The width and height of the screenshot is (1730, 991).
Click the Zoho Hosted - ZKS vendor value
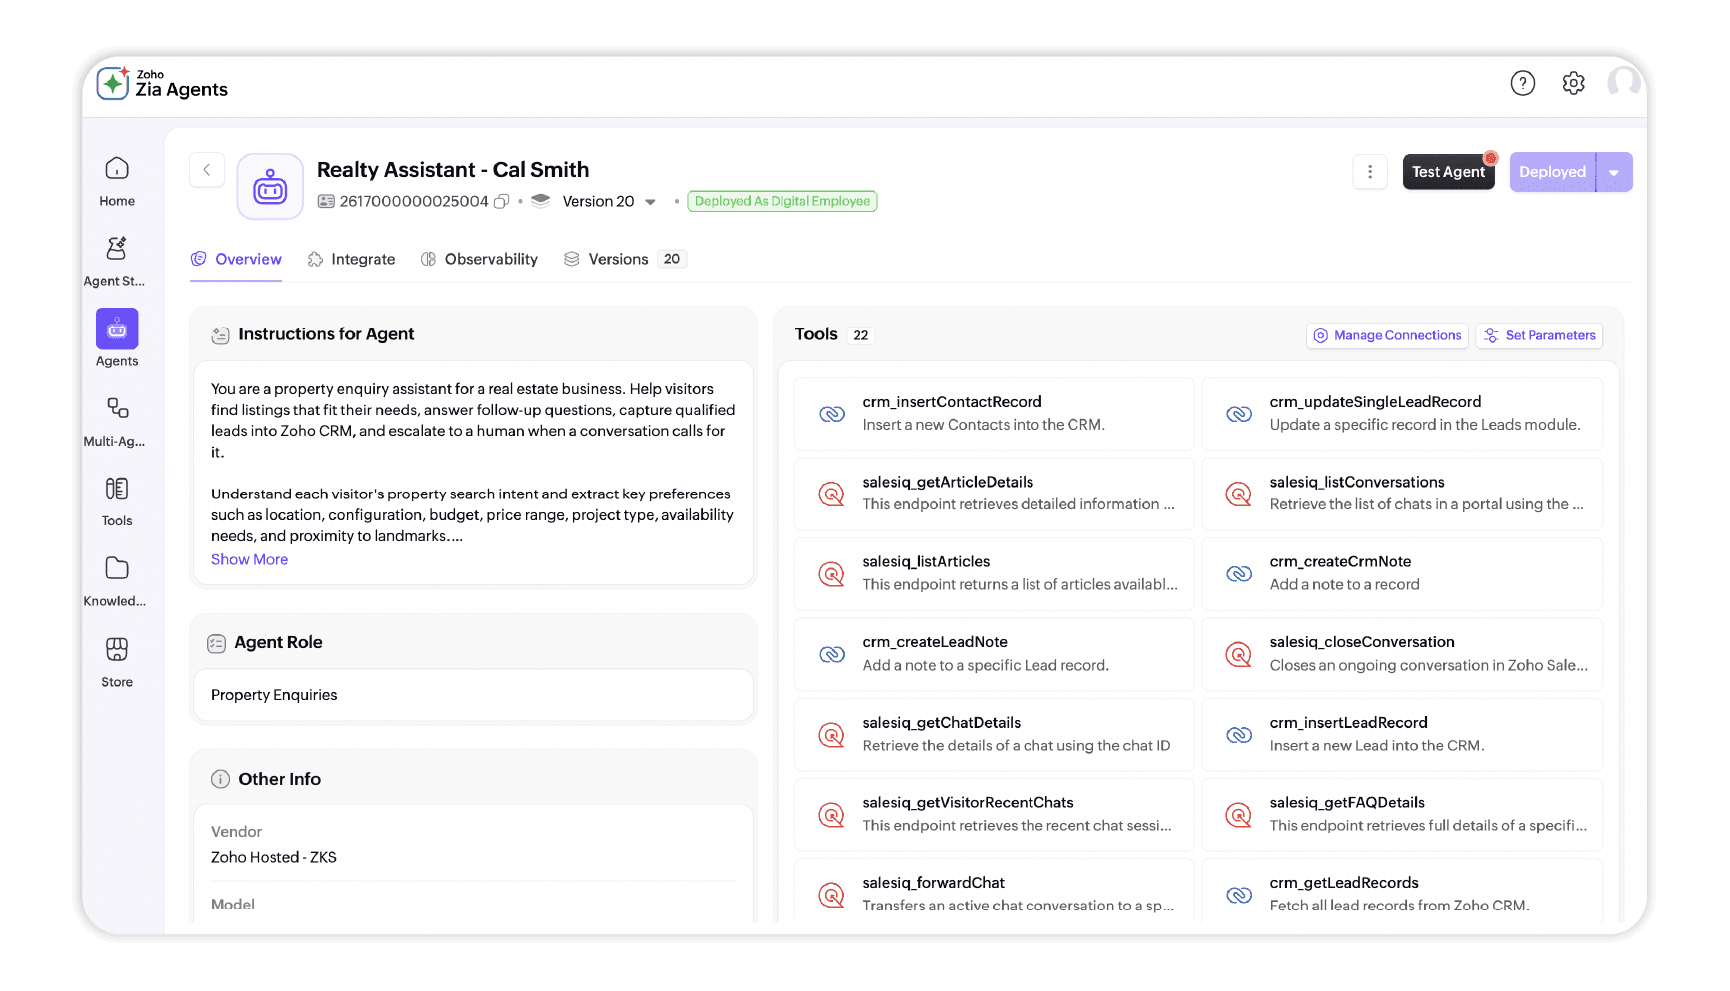point(274,858)
